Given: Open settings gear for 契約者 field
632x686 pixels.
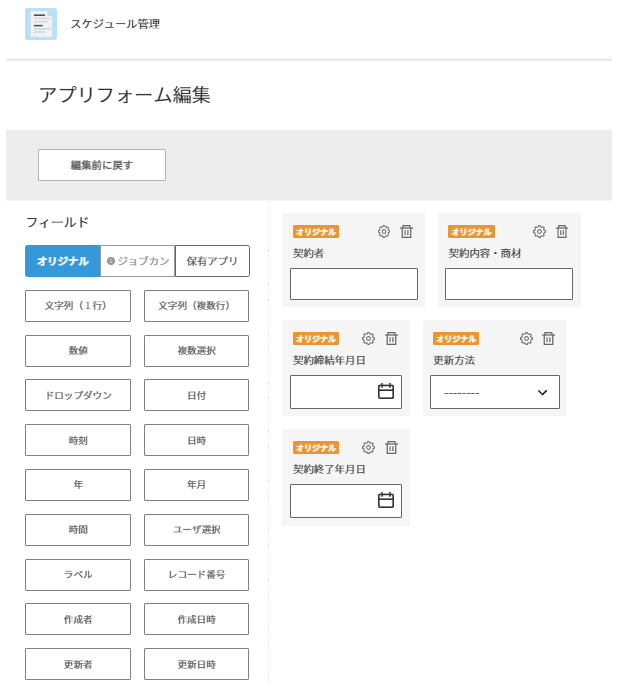Looking at the screenshot, I should pos(384,231).
